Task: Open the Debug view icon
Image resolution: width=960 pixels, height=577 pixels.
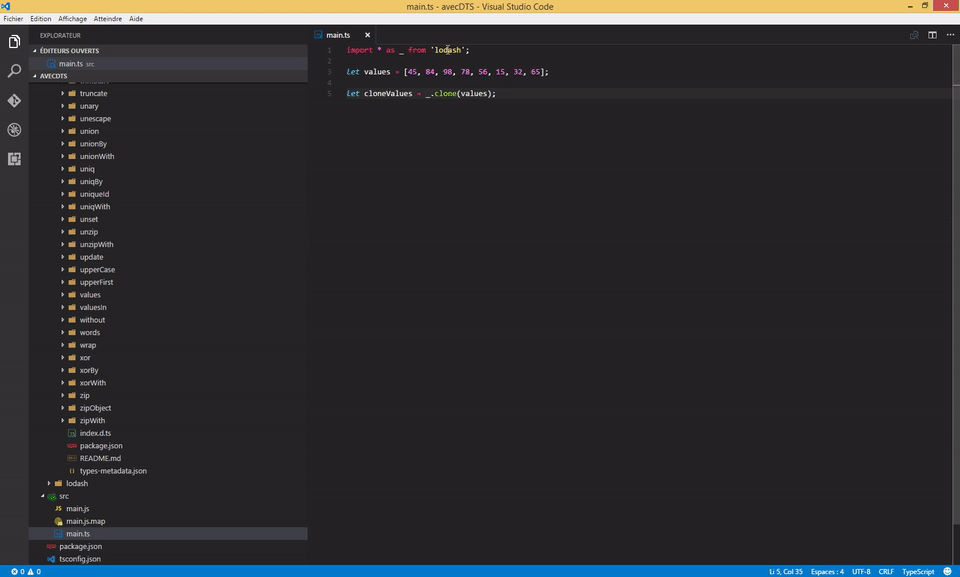Action: click(13, 129)
